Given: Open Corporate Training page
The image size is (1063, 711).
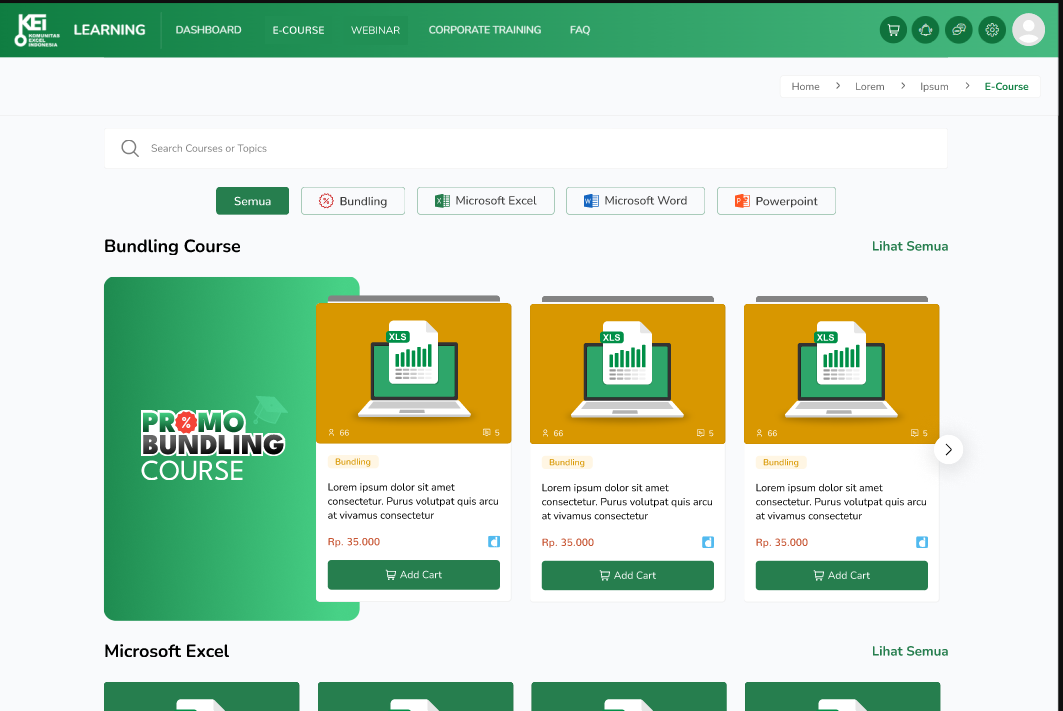Looking at the screenshot, I should [485, 30].
